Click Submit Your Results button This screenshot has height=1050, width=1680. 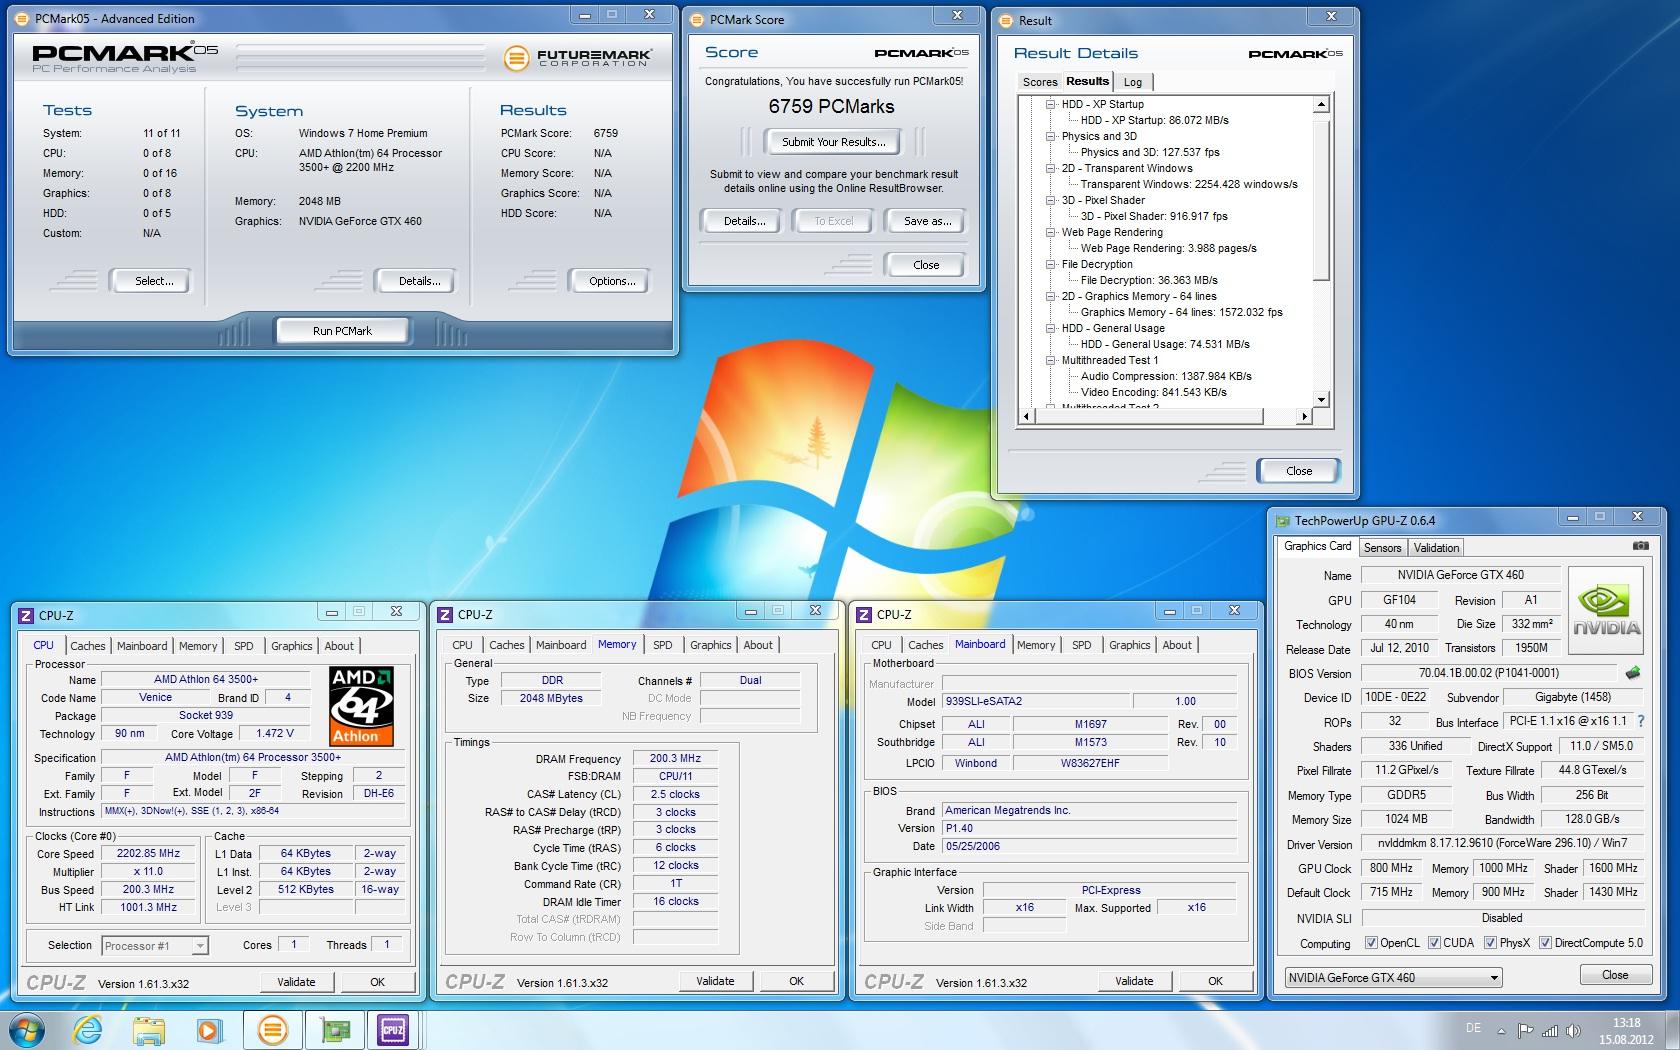[x=833, y=142]
